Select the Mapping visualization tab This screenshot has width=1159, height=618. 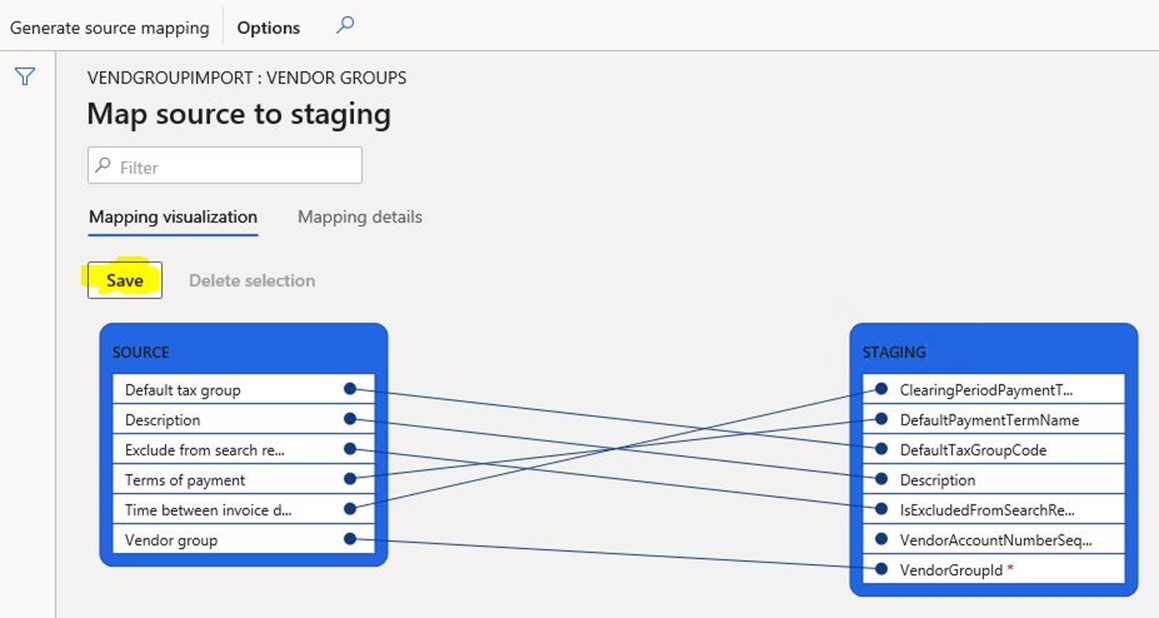(x=173, y=217)
